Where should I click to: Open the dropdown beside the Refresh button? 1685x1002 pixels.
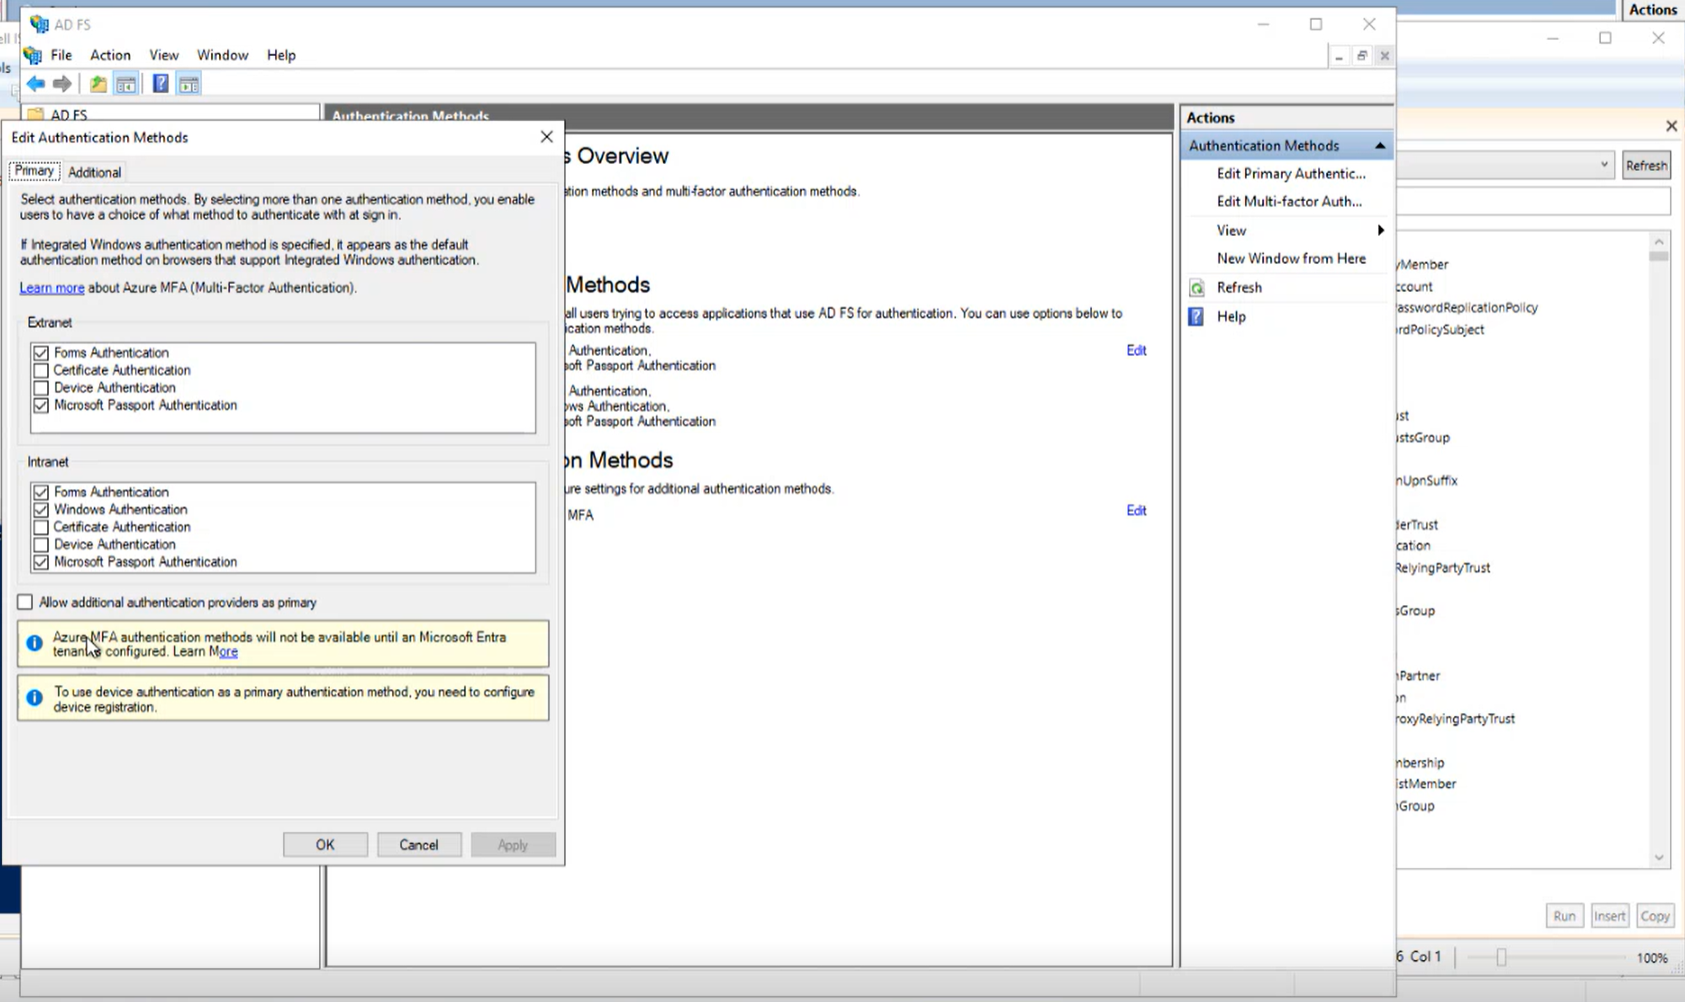click(1604, 165)
